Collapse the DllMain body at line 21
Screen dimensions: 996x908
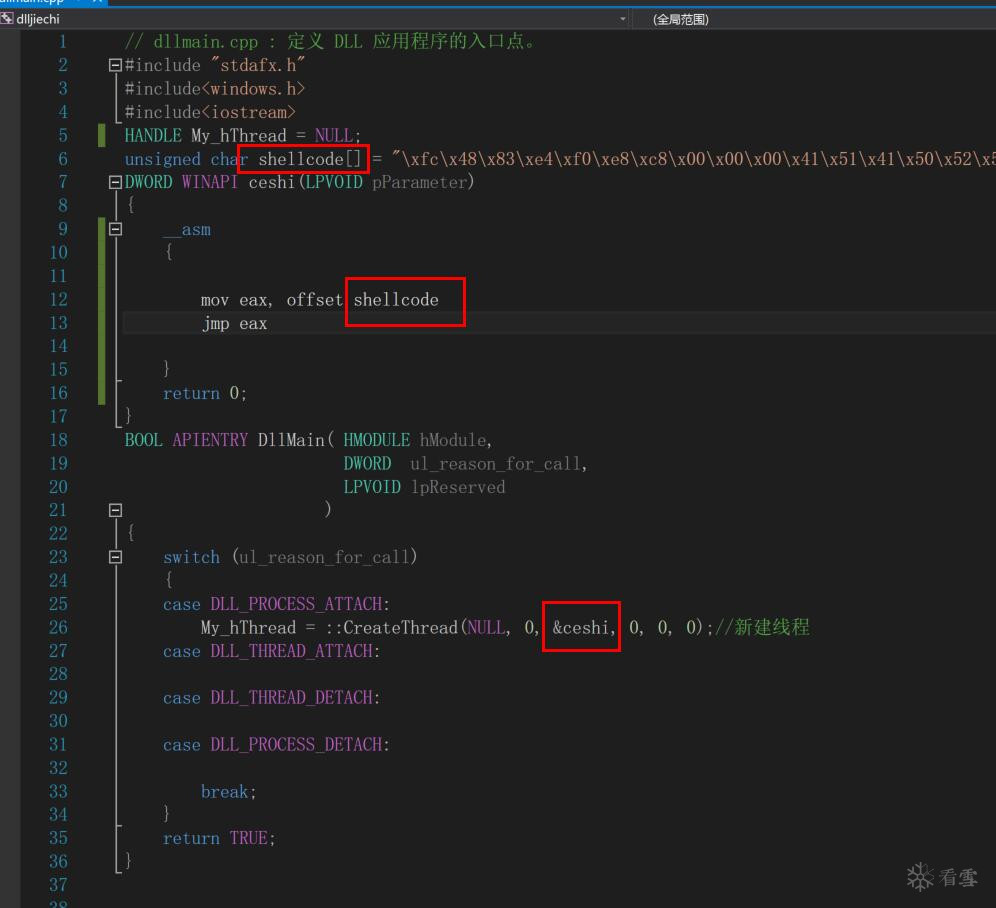pyautogui.click(x=115, y=510)
